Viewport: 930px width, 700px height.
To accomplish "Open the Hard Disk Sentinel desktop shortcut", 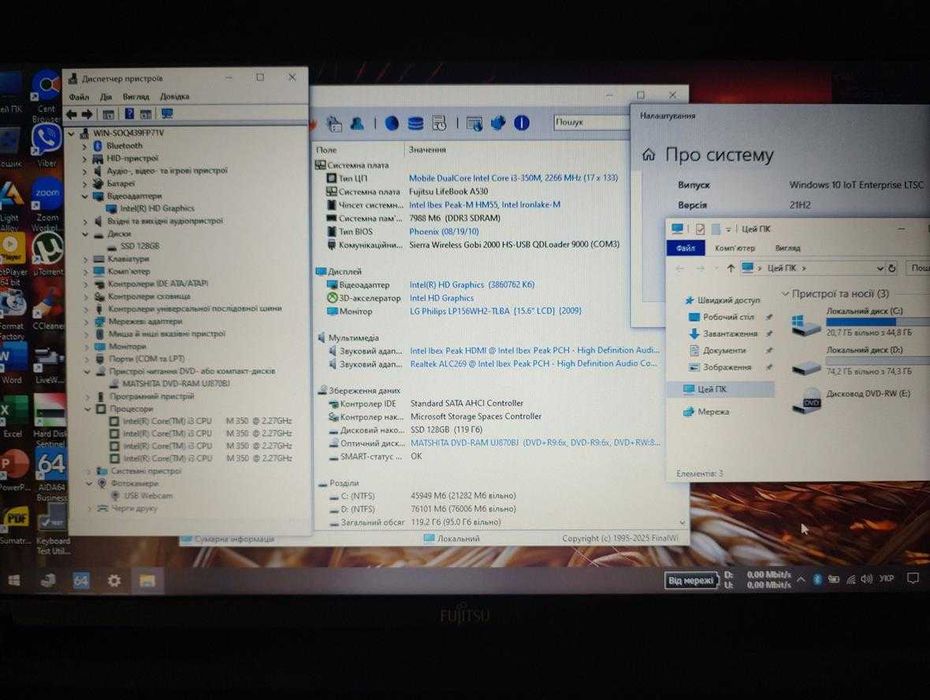I will click(50, 420).
